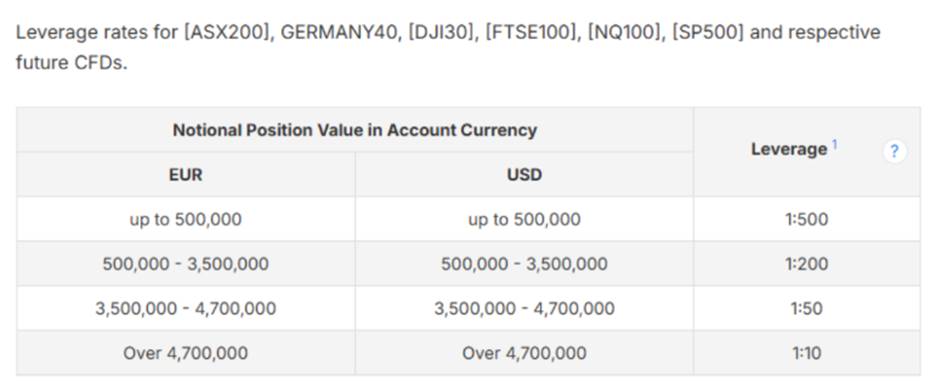This screenshot has height=381, width=936.
Task: Select USD 'up to 500,000' cell
Action: pos(524,219)
